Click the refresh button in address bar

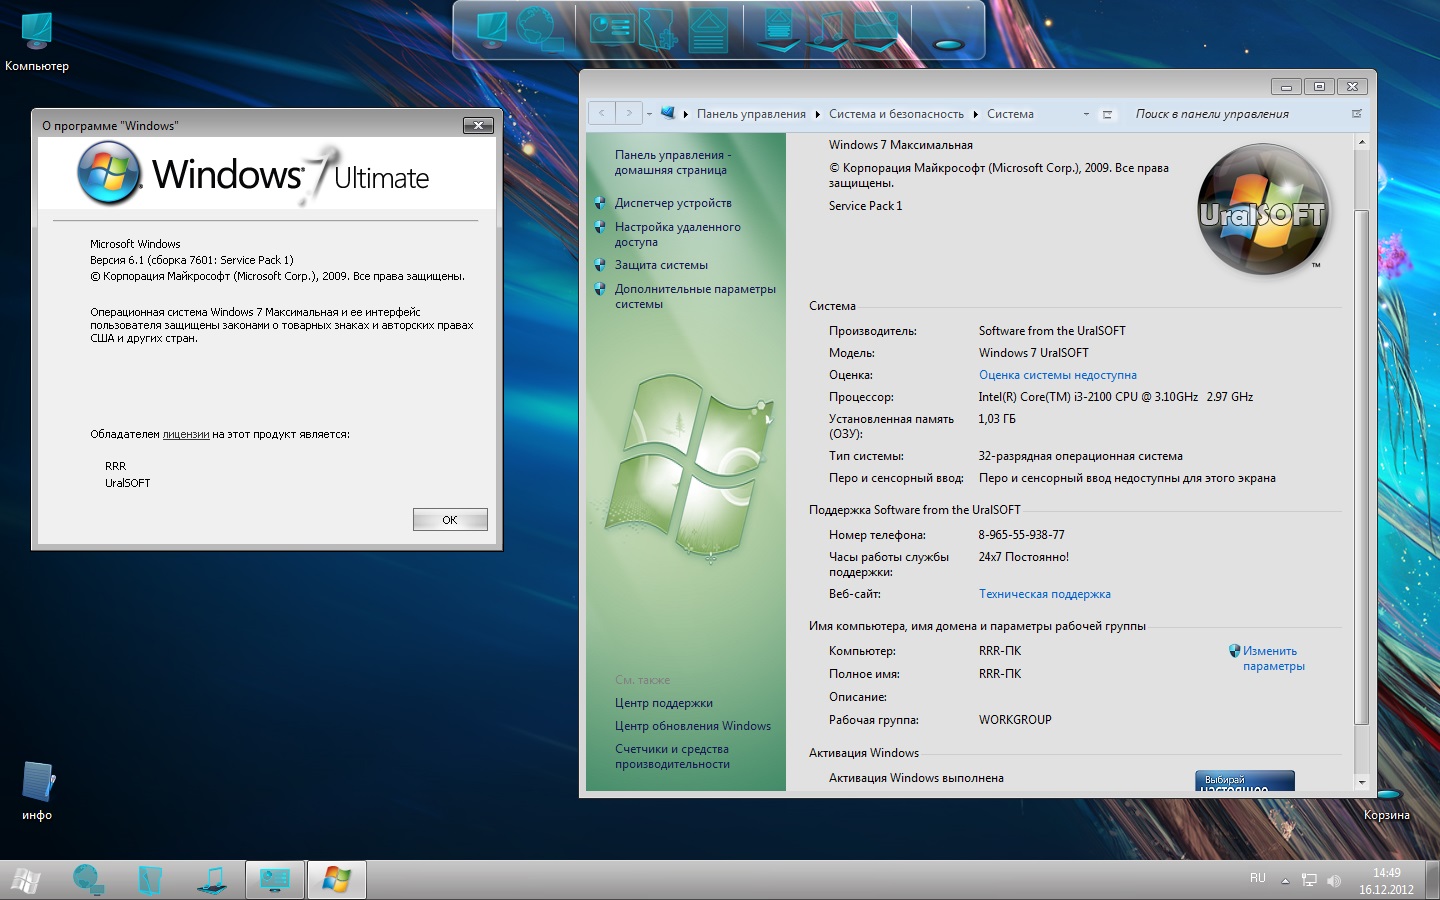point(1107,114)
